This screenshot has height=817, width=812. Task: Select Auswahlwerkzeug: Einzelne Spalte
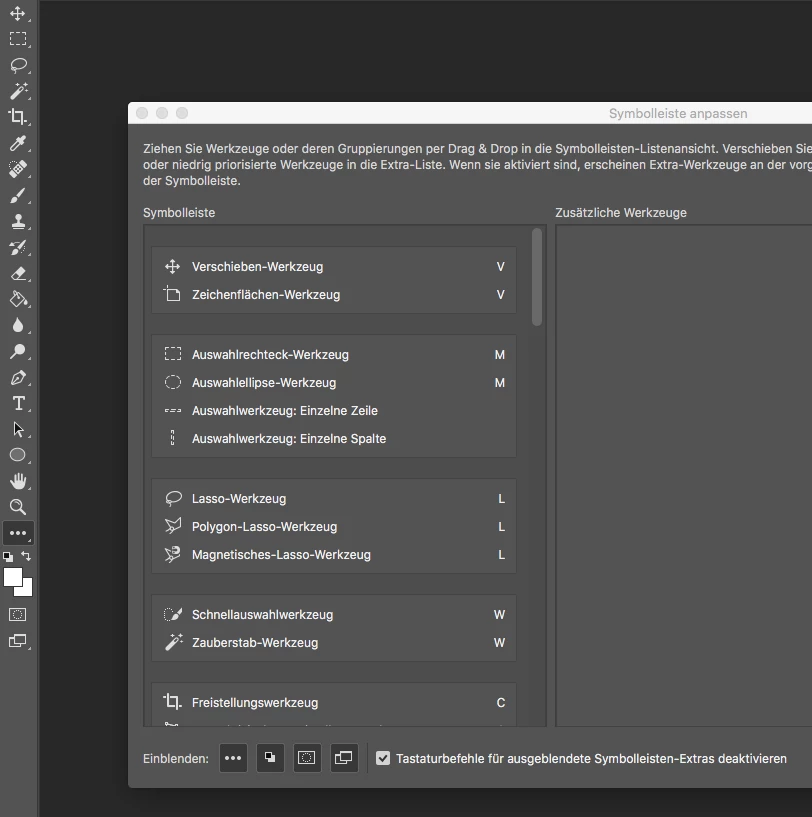click(x=334, y=439)
